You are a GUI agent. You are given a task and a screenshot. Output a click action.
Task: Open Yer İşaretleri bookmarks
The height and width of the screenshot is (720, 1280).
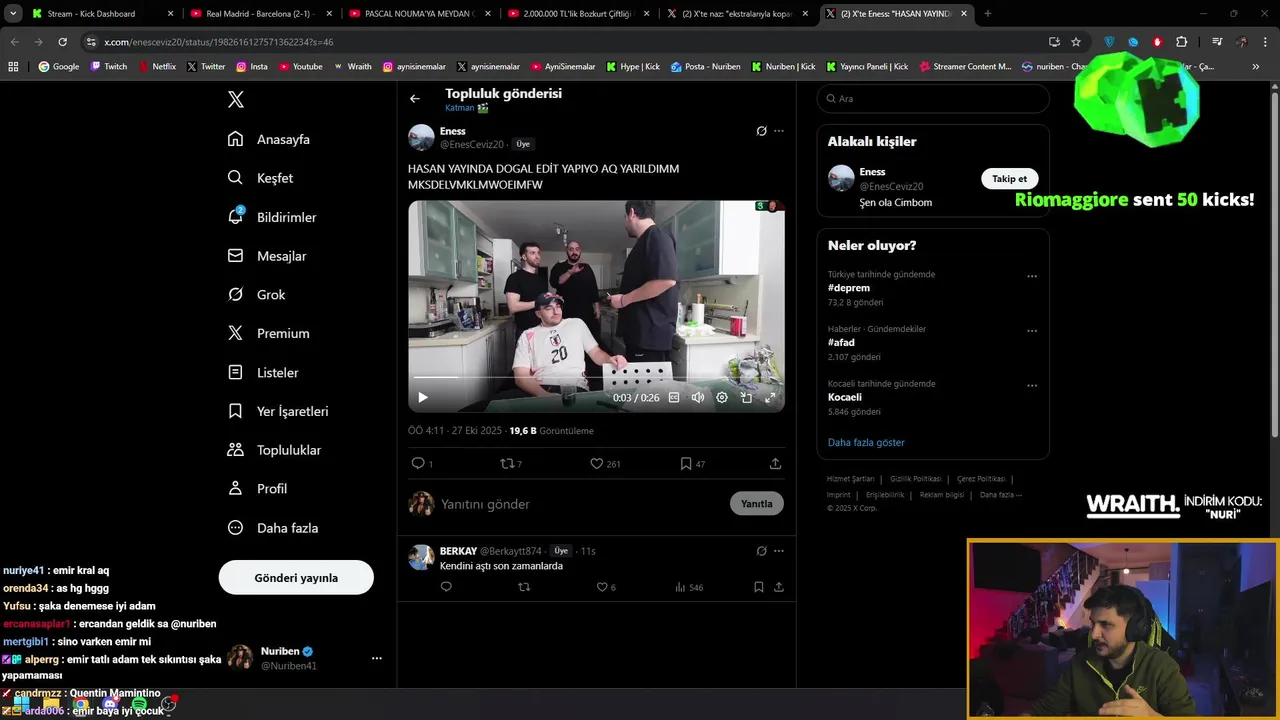(278, 411)
